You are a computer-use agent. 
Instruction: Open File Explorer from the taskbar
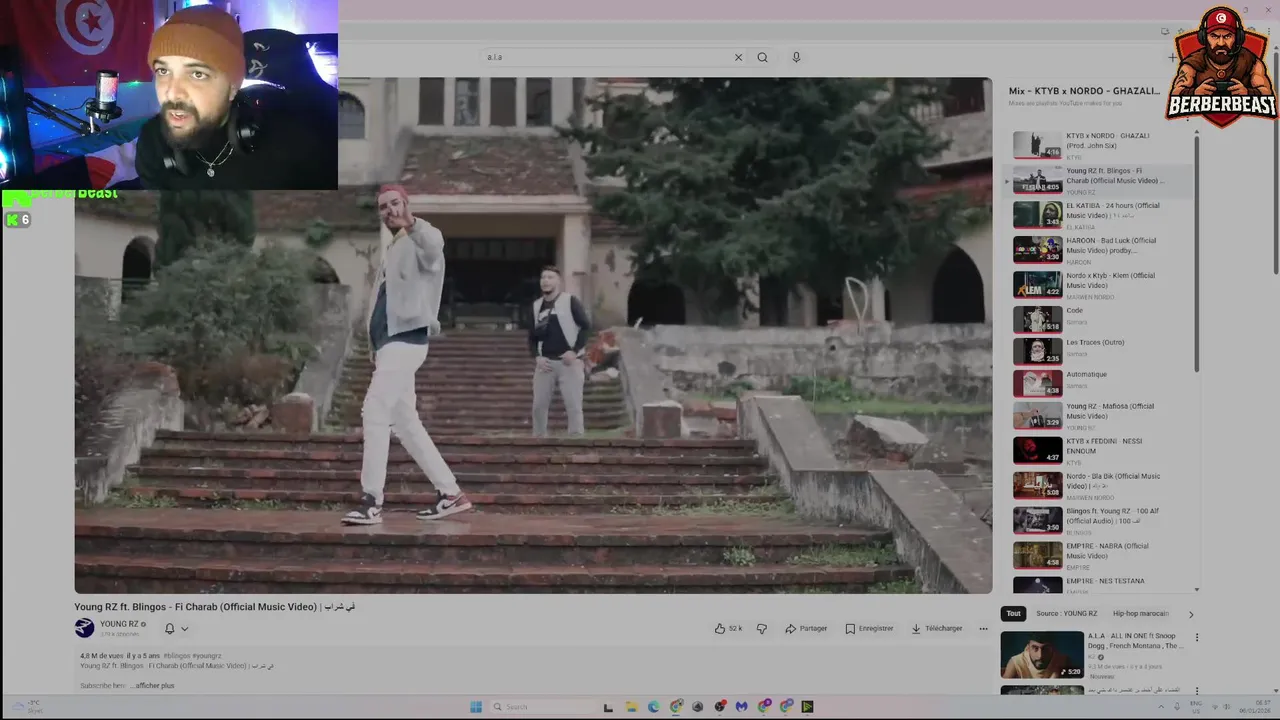[x=631, y=706]
